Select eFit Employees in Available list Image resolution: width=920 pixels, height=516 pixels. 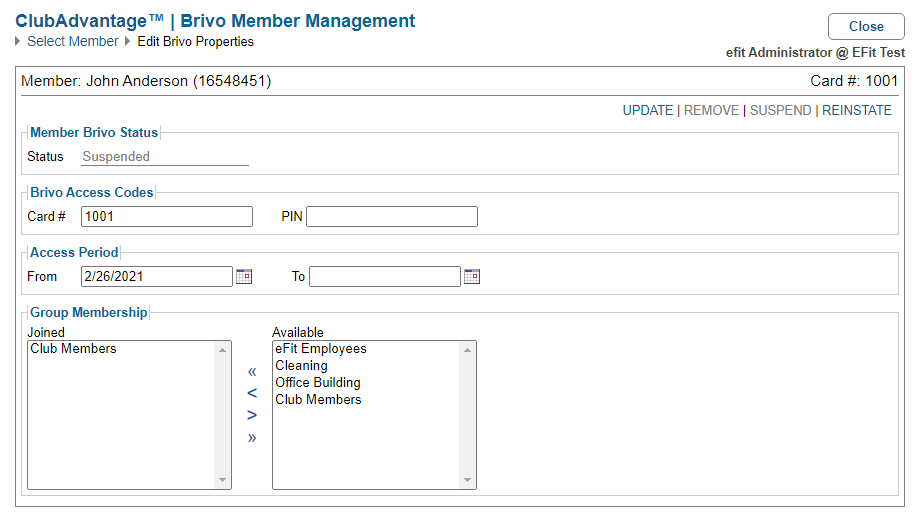tap(367, 349)
